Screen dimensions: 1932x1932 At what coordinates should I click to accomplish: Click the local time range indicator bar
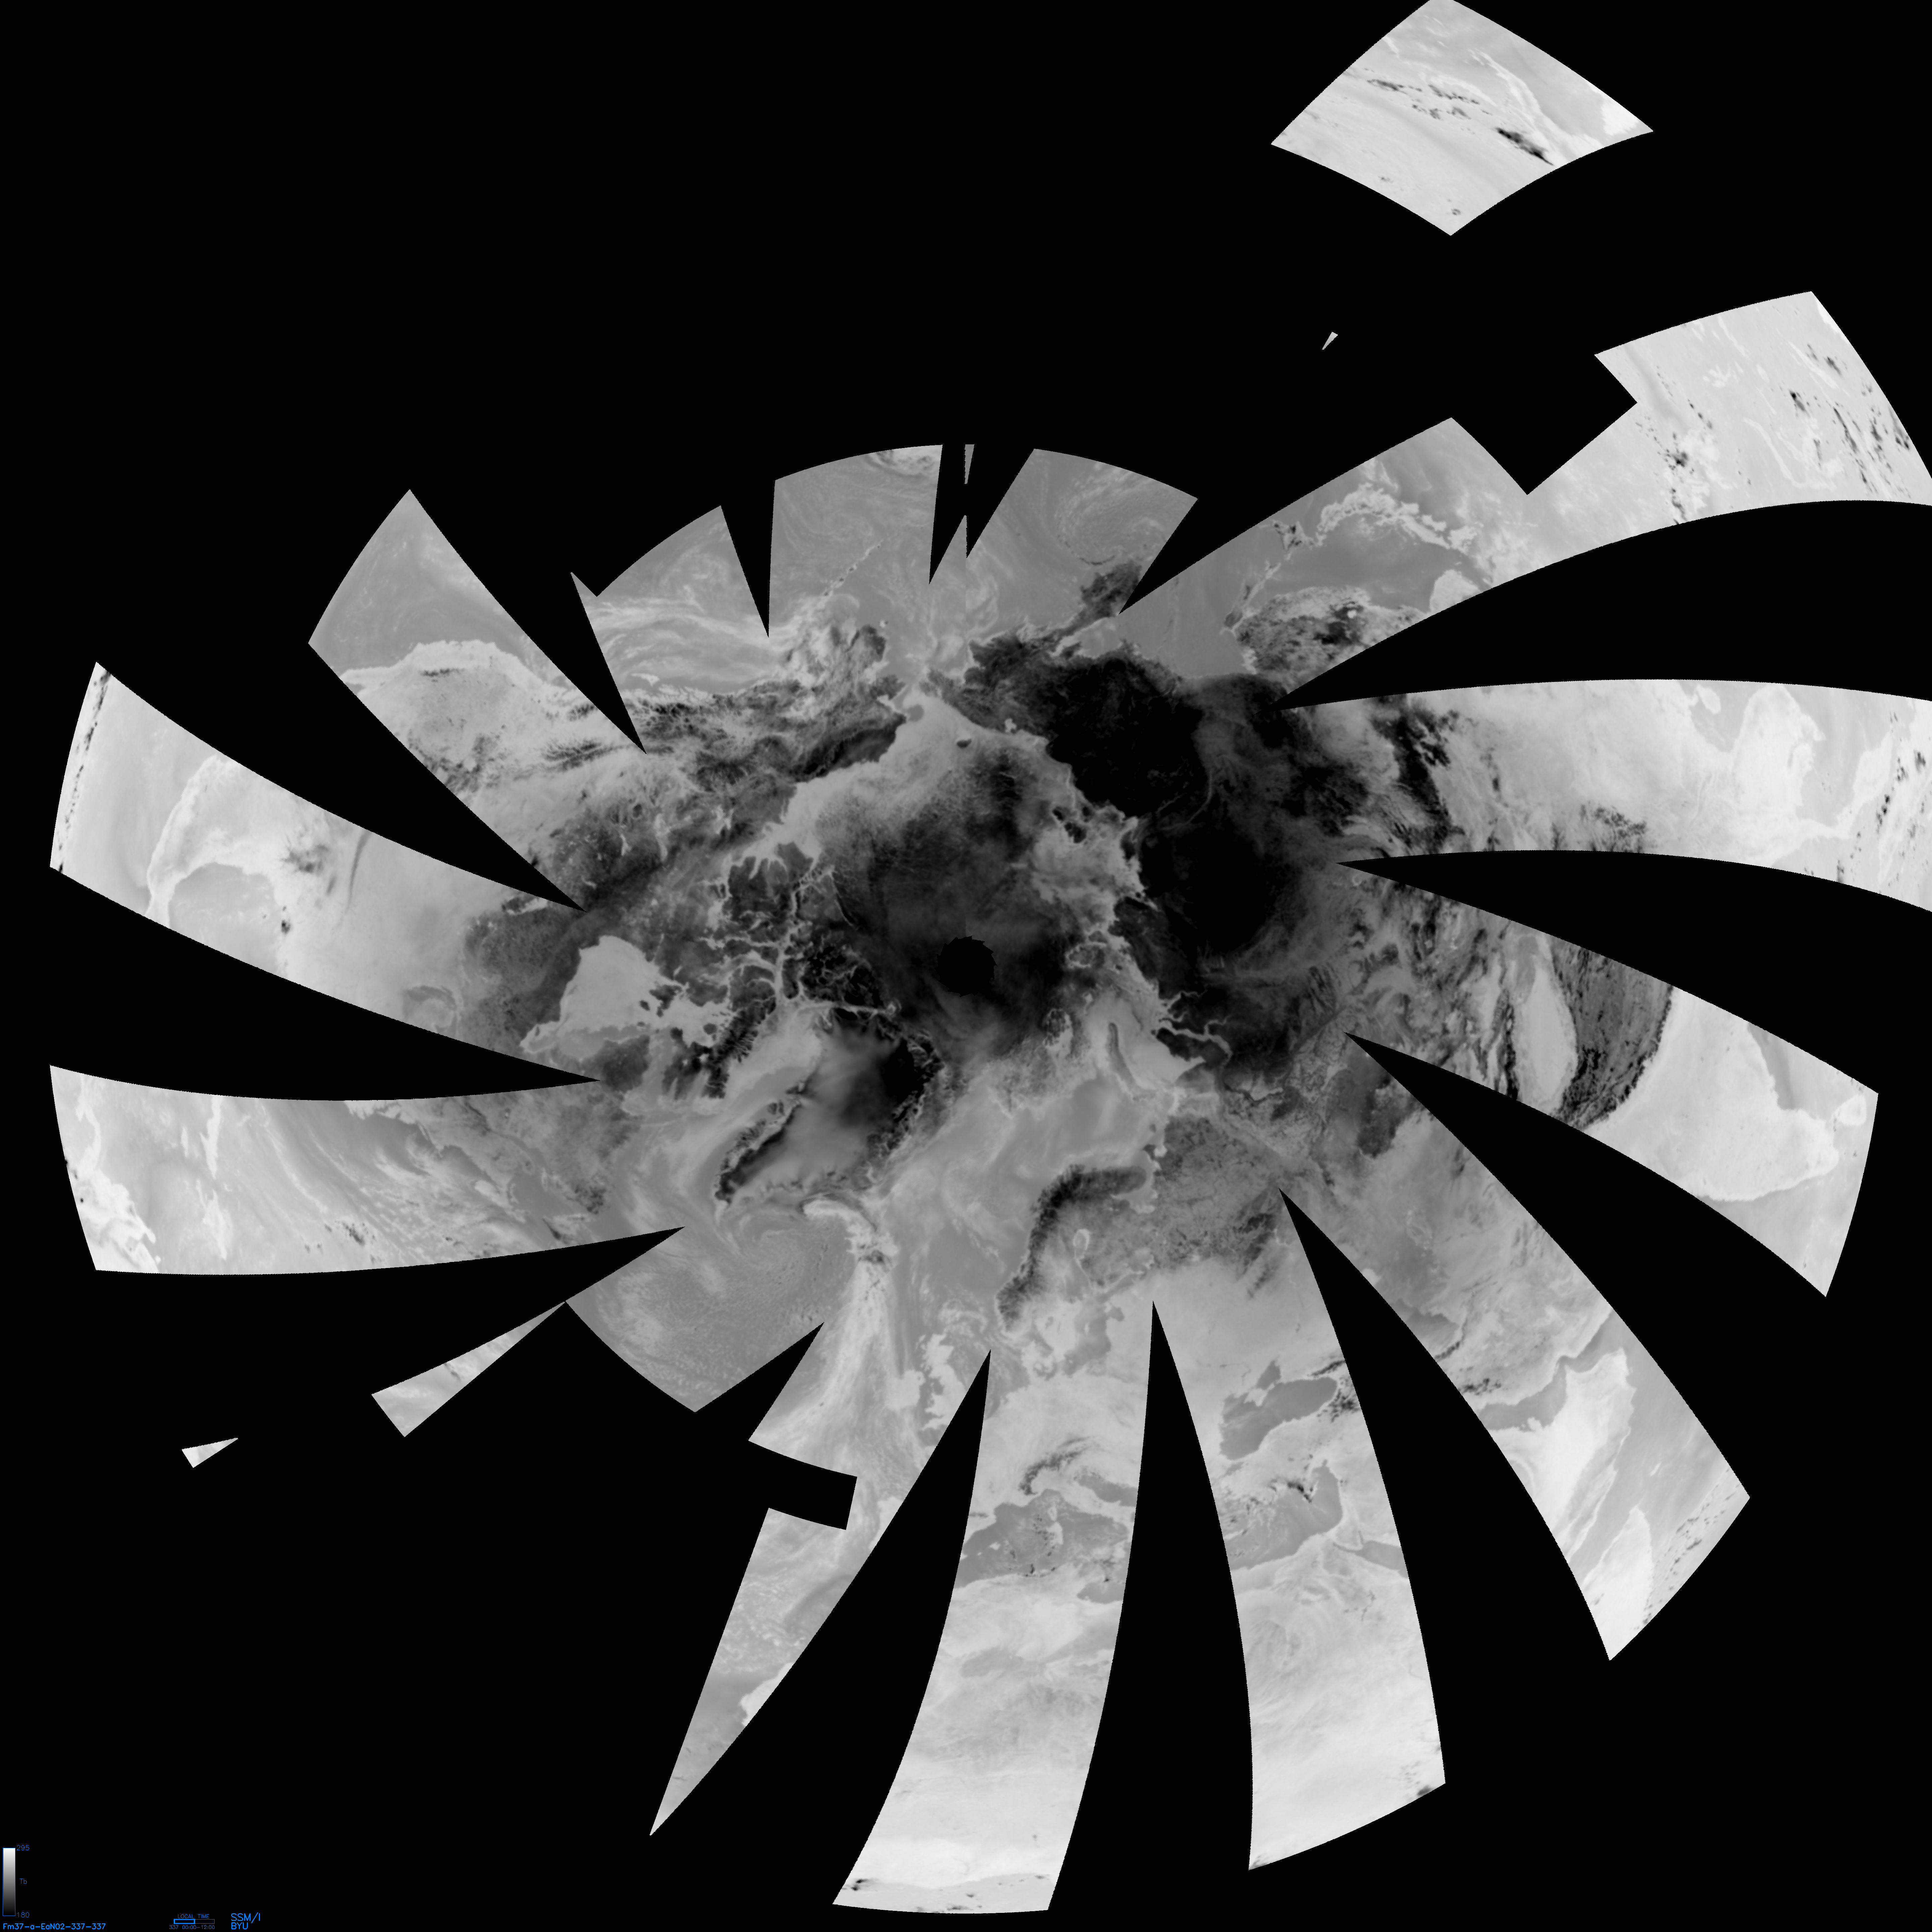tap(194, 1922)
